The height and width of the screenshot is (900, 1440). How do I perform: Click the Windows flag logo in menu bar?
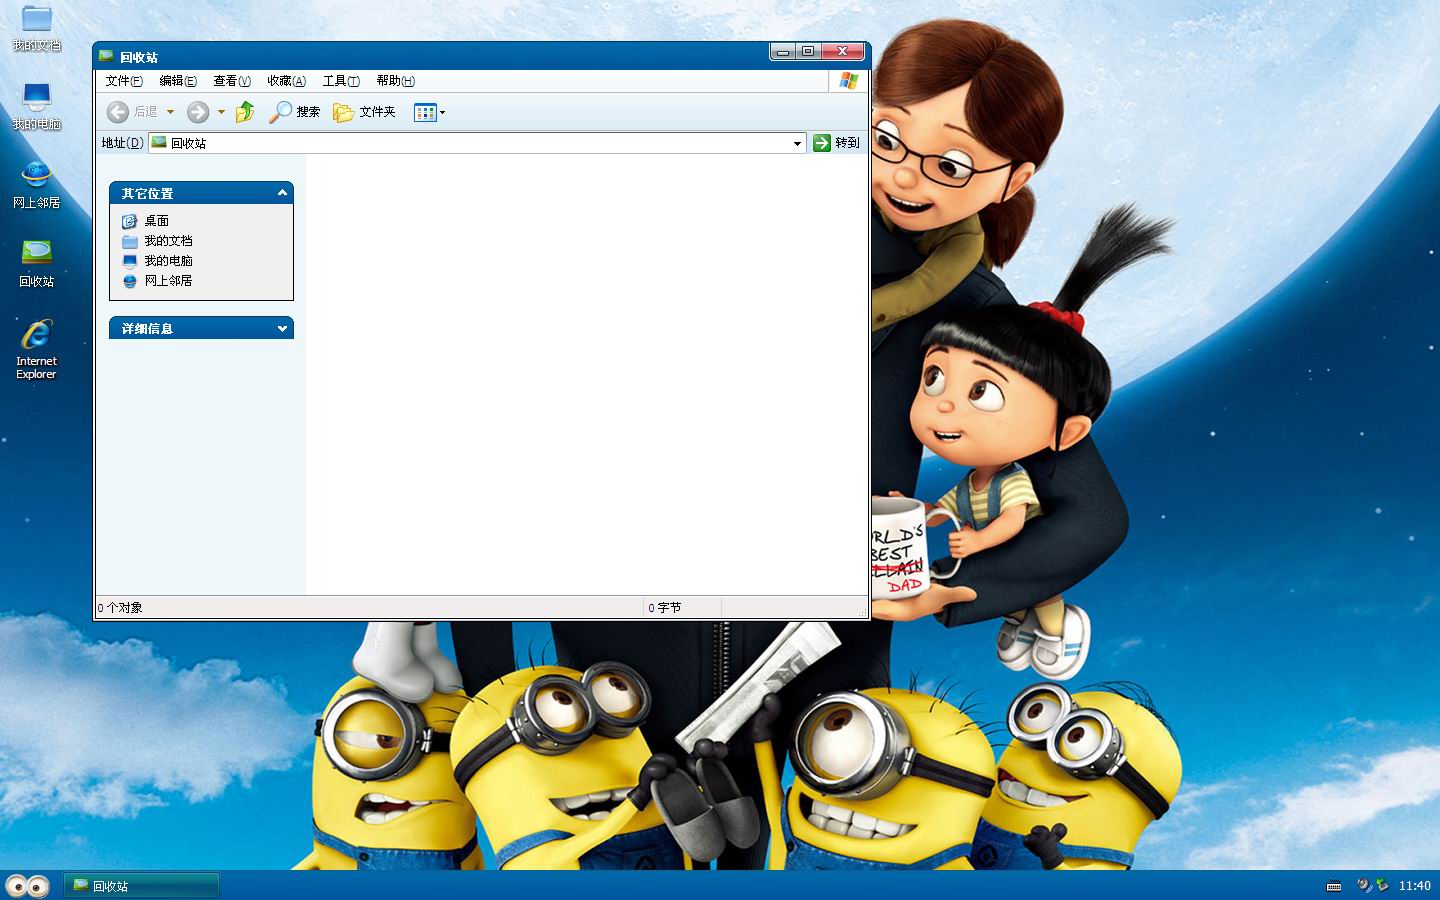click(849, 81)
